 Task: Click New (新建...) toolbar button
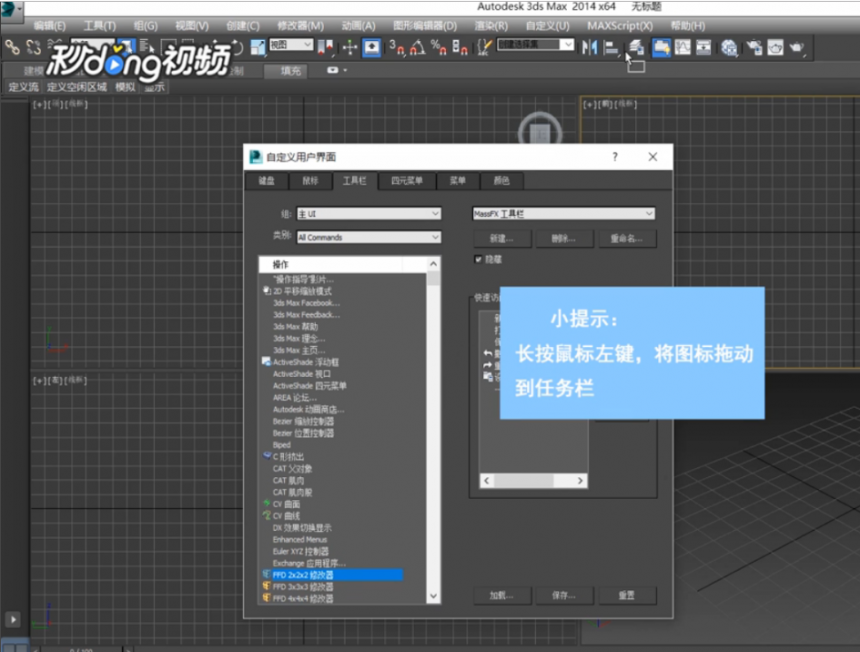[502, 239]
